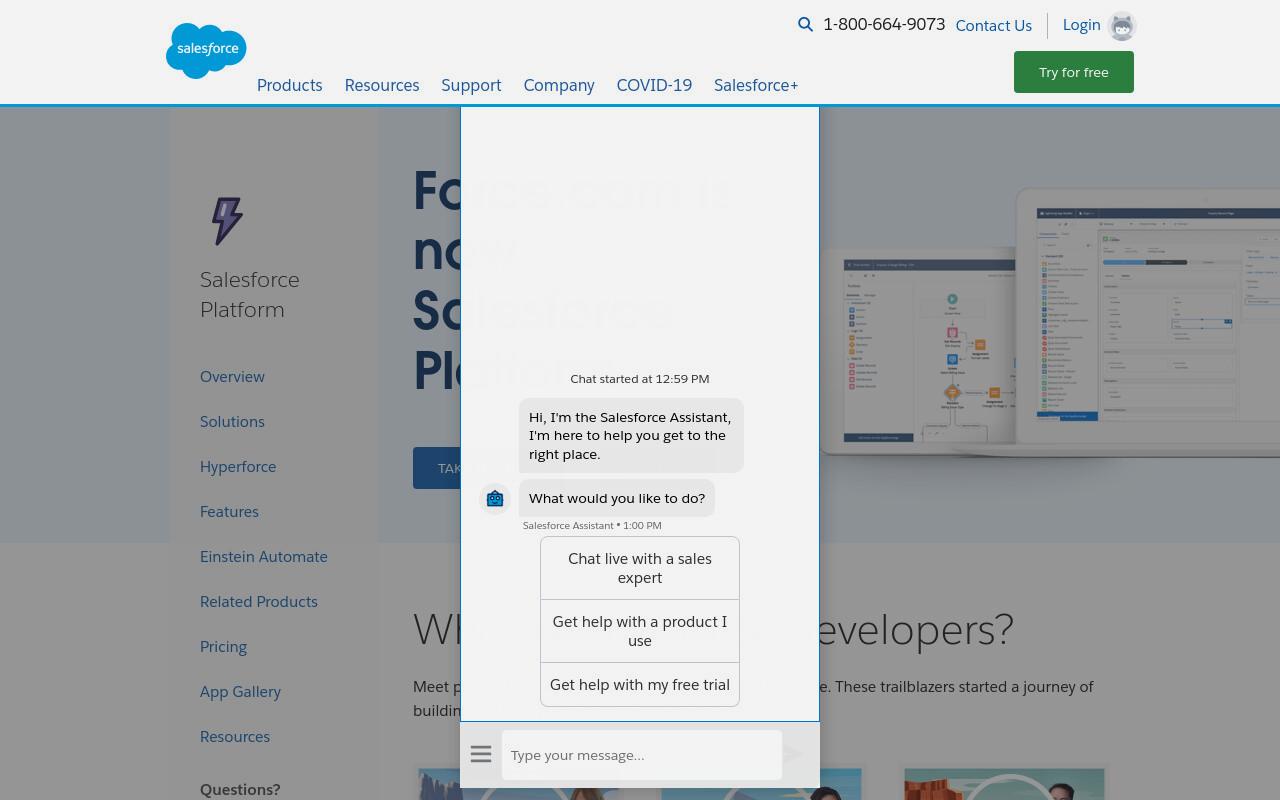This screenshot has width=1280, height=800.
Task: Open the search magnifier icon
Action: 805,24
